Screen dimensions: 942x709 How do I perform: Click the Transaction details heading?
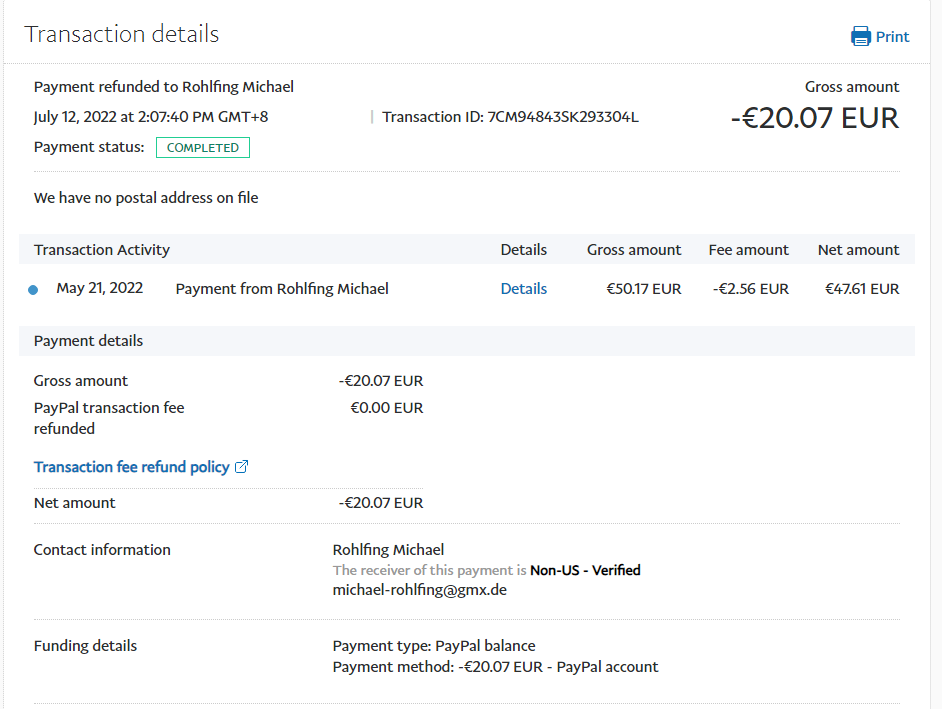pos(121,34)
